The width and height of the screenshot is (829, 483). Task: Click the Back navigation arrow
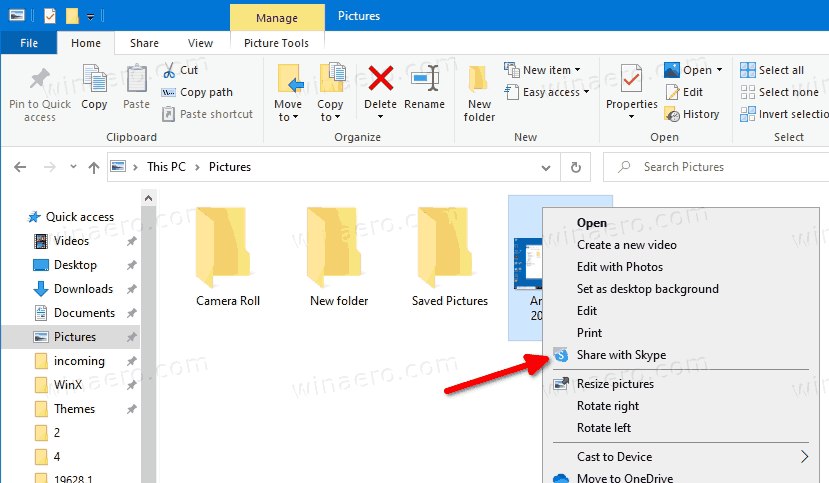[20, 167]
